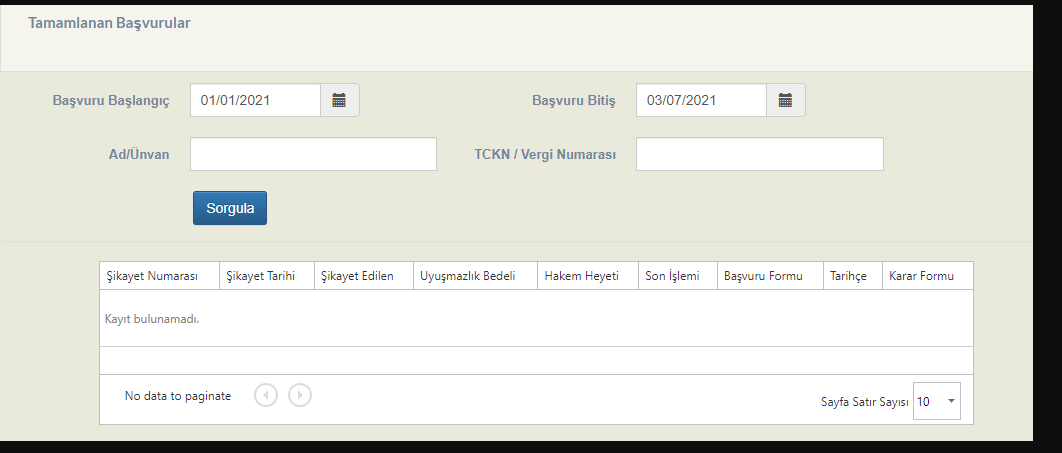The image size is (1062, 453).
Task: Click the Tamamlanan Başvurular heading
Action: 109,23
